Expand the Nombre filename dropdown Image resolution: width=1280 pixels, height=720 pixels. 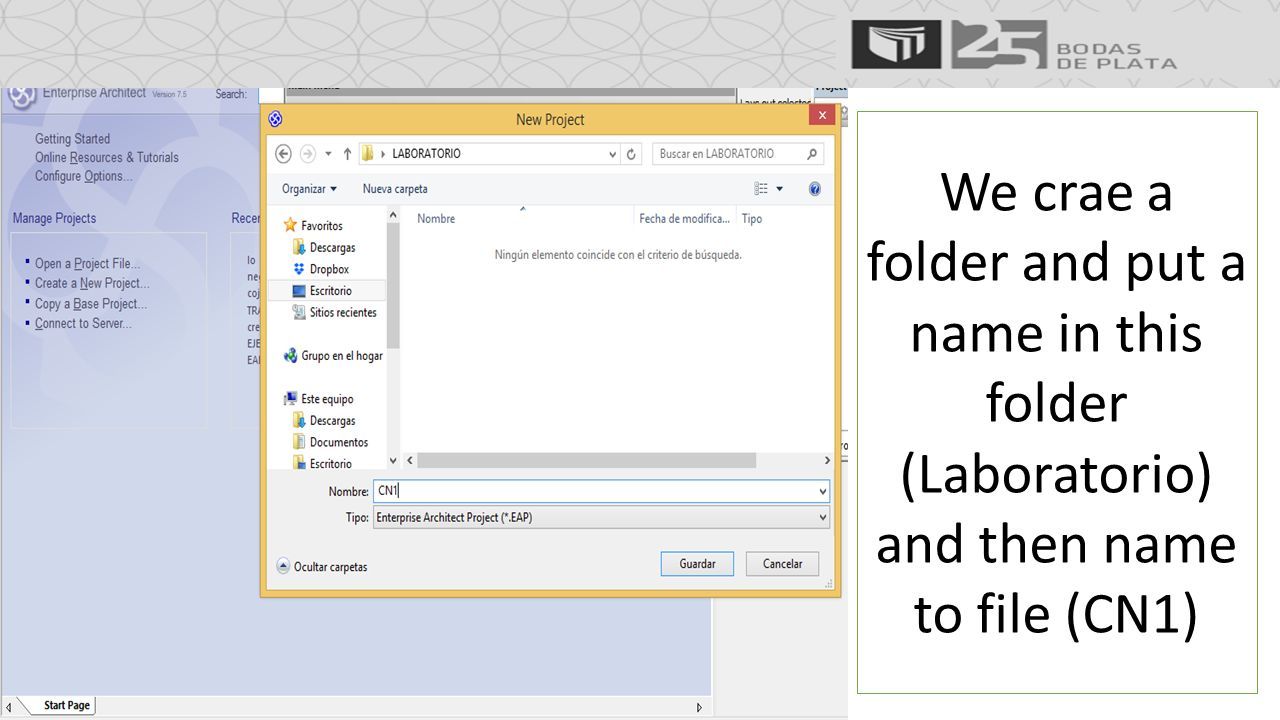click(x=823, y=491)
